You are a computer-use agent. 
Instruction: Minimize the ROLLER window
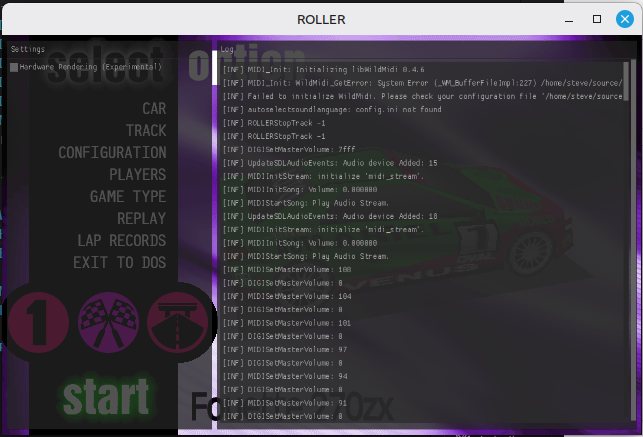coord(569,19)
